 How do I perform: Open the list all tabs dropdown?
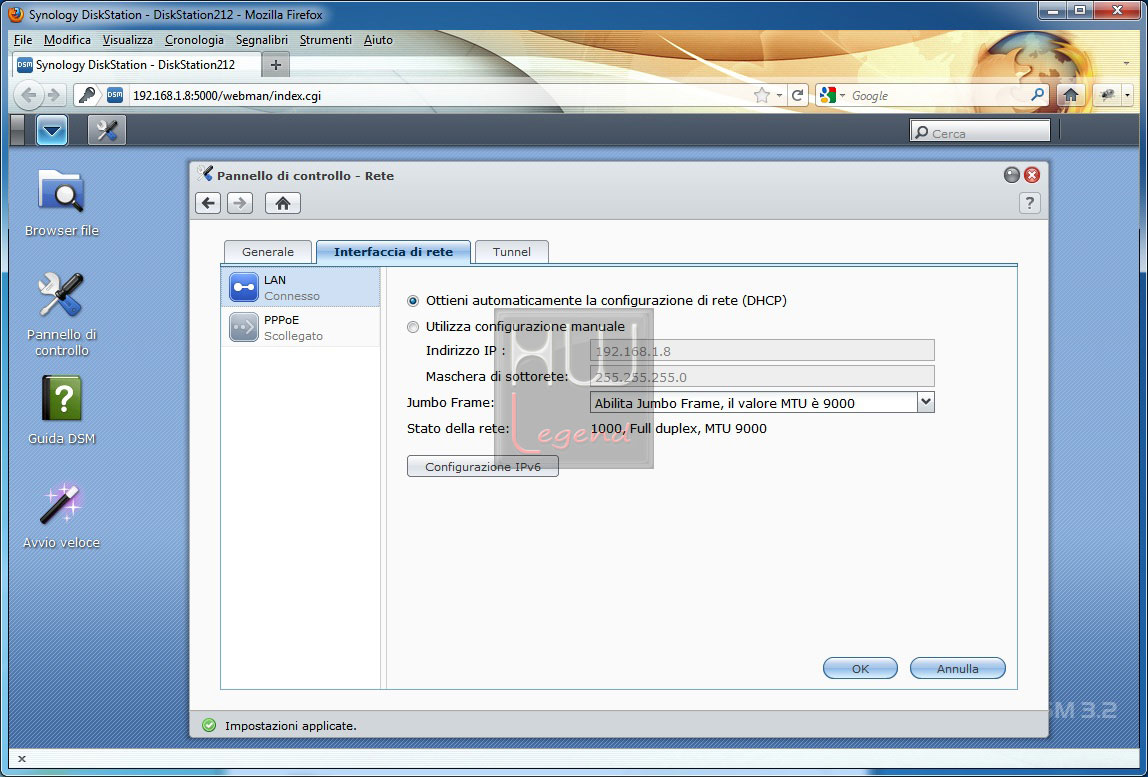click(1127, 64)
